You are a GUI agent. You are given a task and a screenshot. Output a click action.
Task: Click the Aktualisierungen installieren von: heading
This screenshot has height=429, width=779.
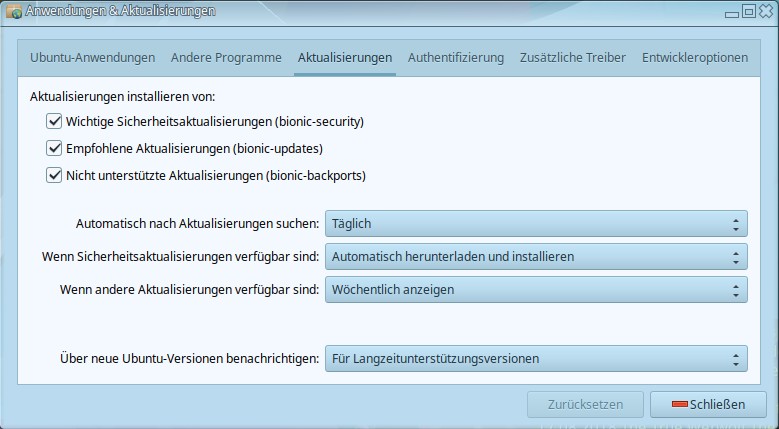pyautogui.click(x=122, y=96)
